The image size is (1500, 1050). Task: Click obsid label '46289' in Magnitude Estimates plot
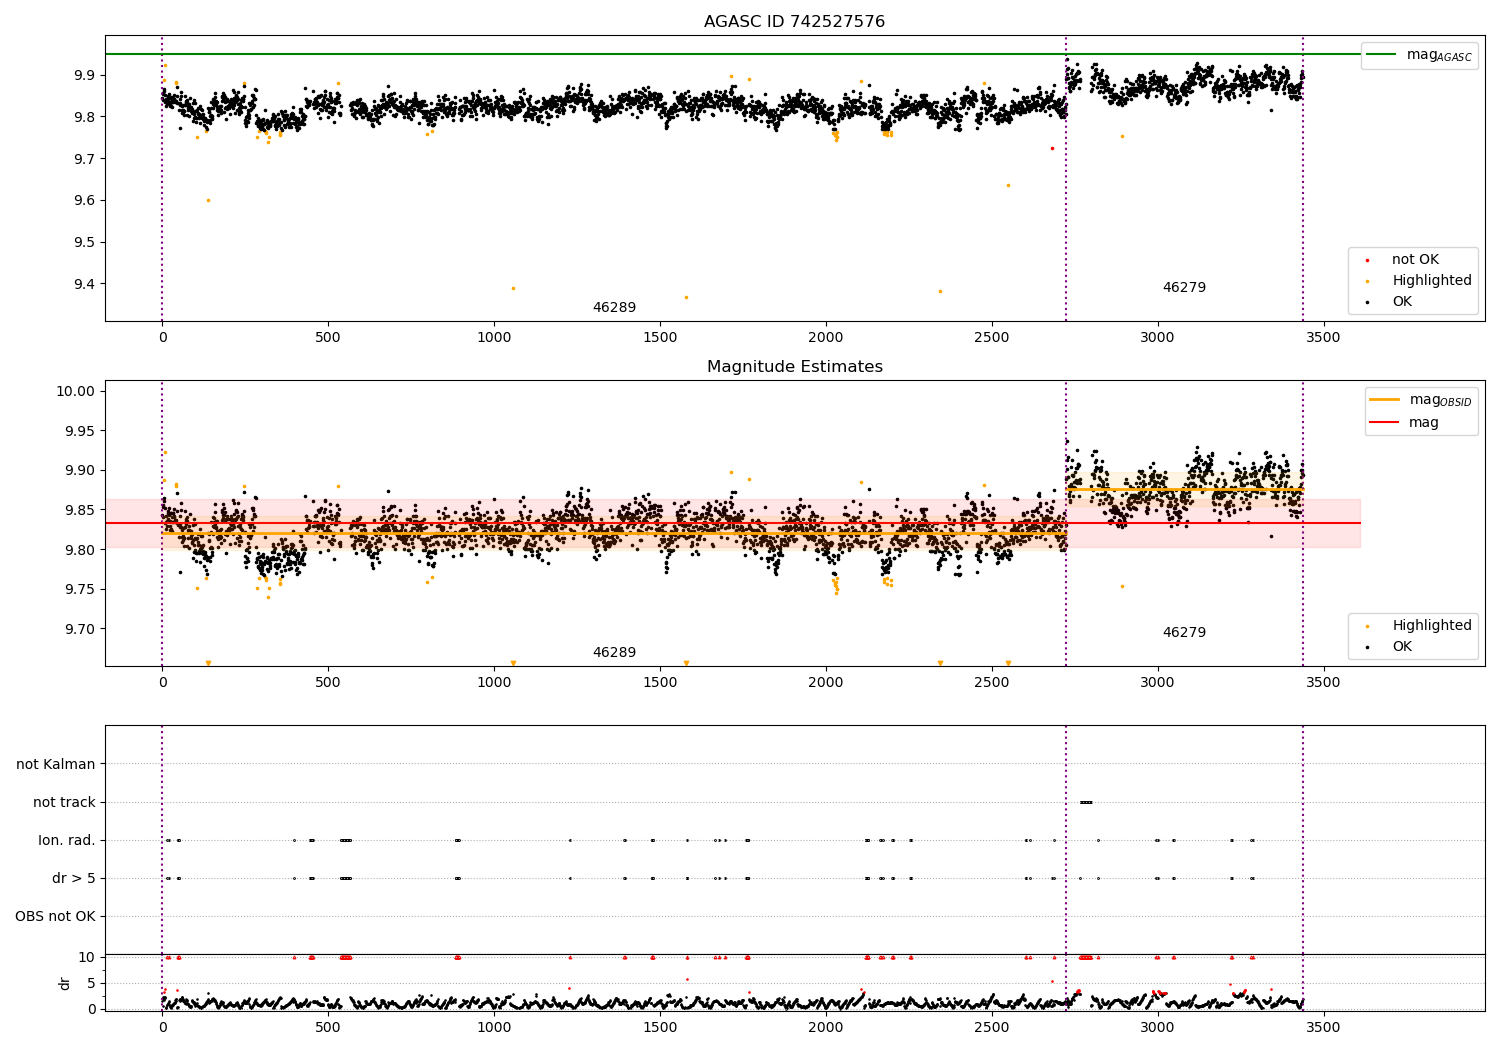(x=614, y=653)
